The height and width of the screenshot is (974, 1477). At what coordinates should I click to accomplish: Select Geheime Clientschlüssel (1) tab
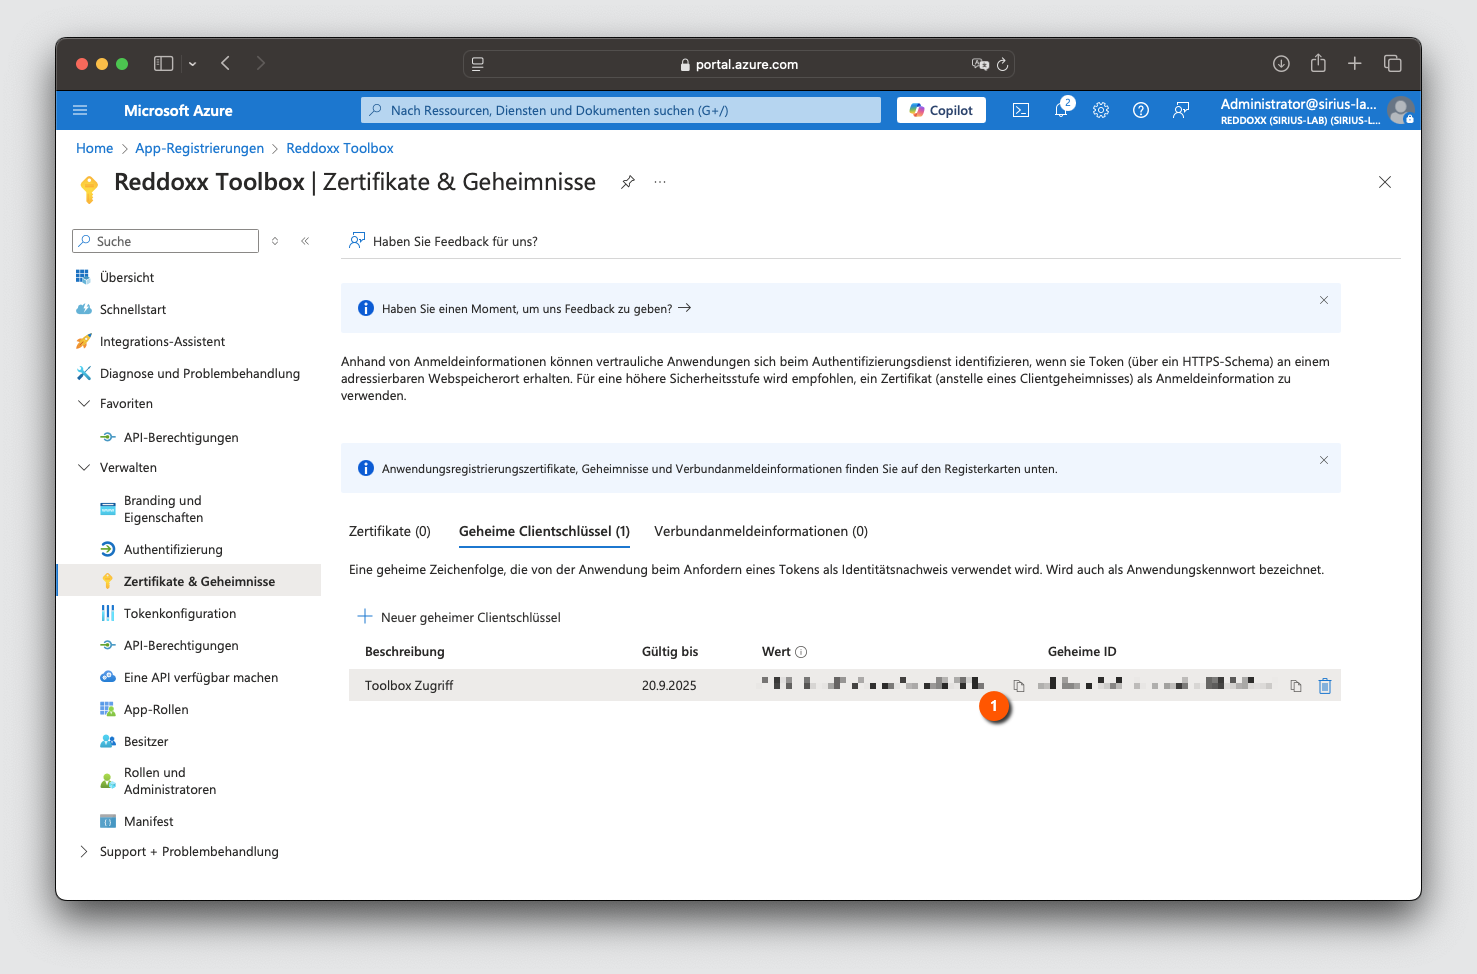point(544,531)
